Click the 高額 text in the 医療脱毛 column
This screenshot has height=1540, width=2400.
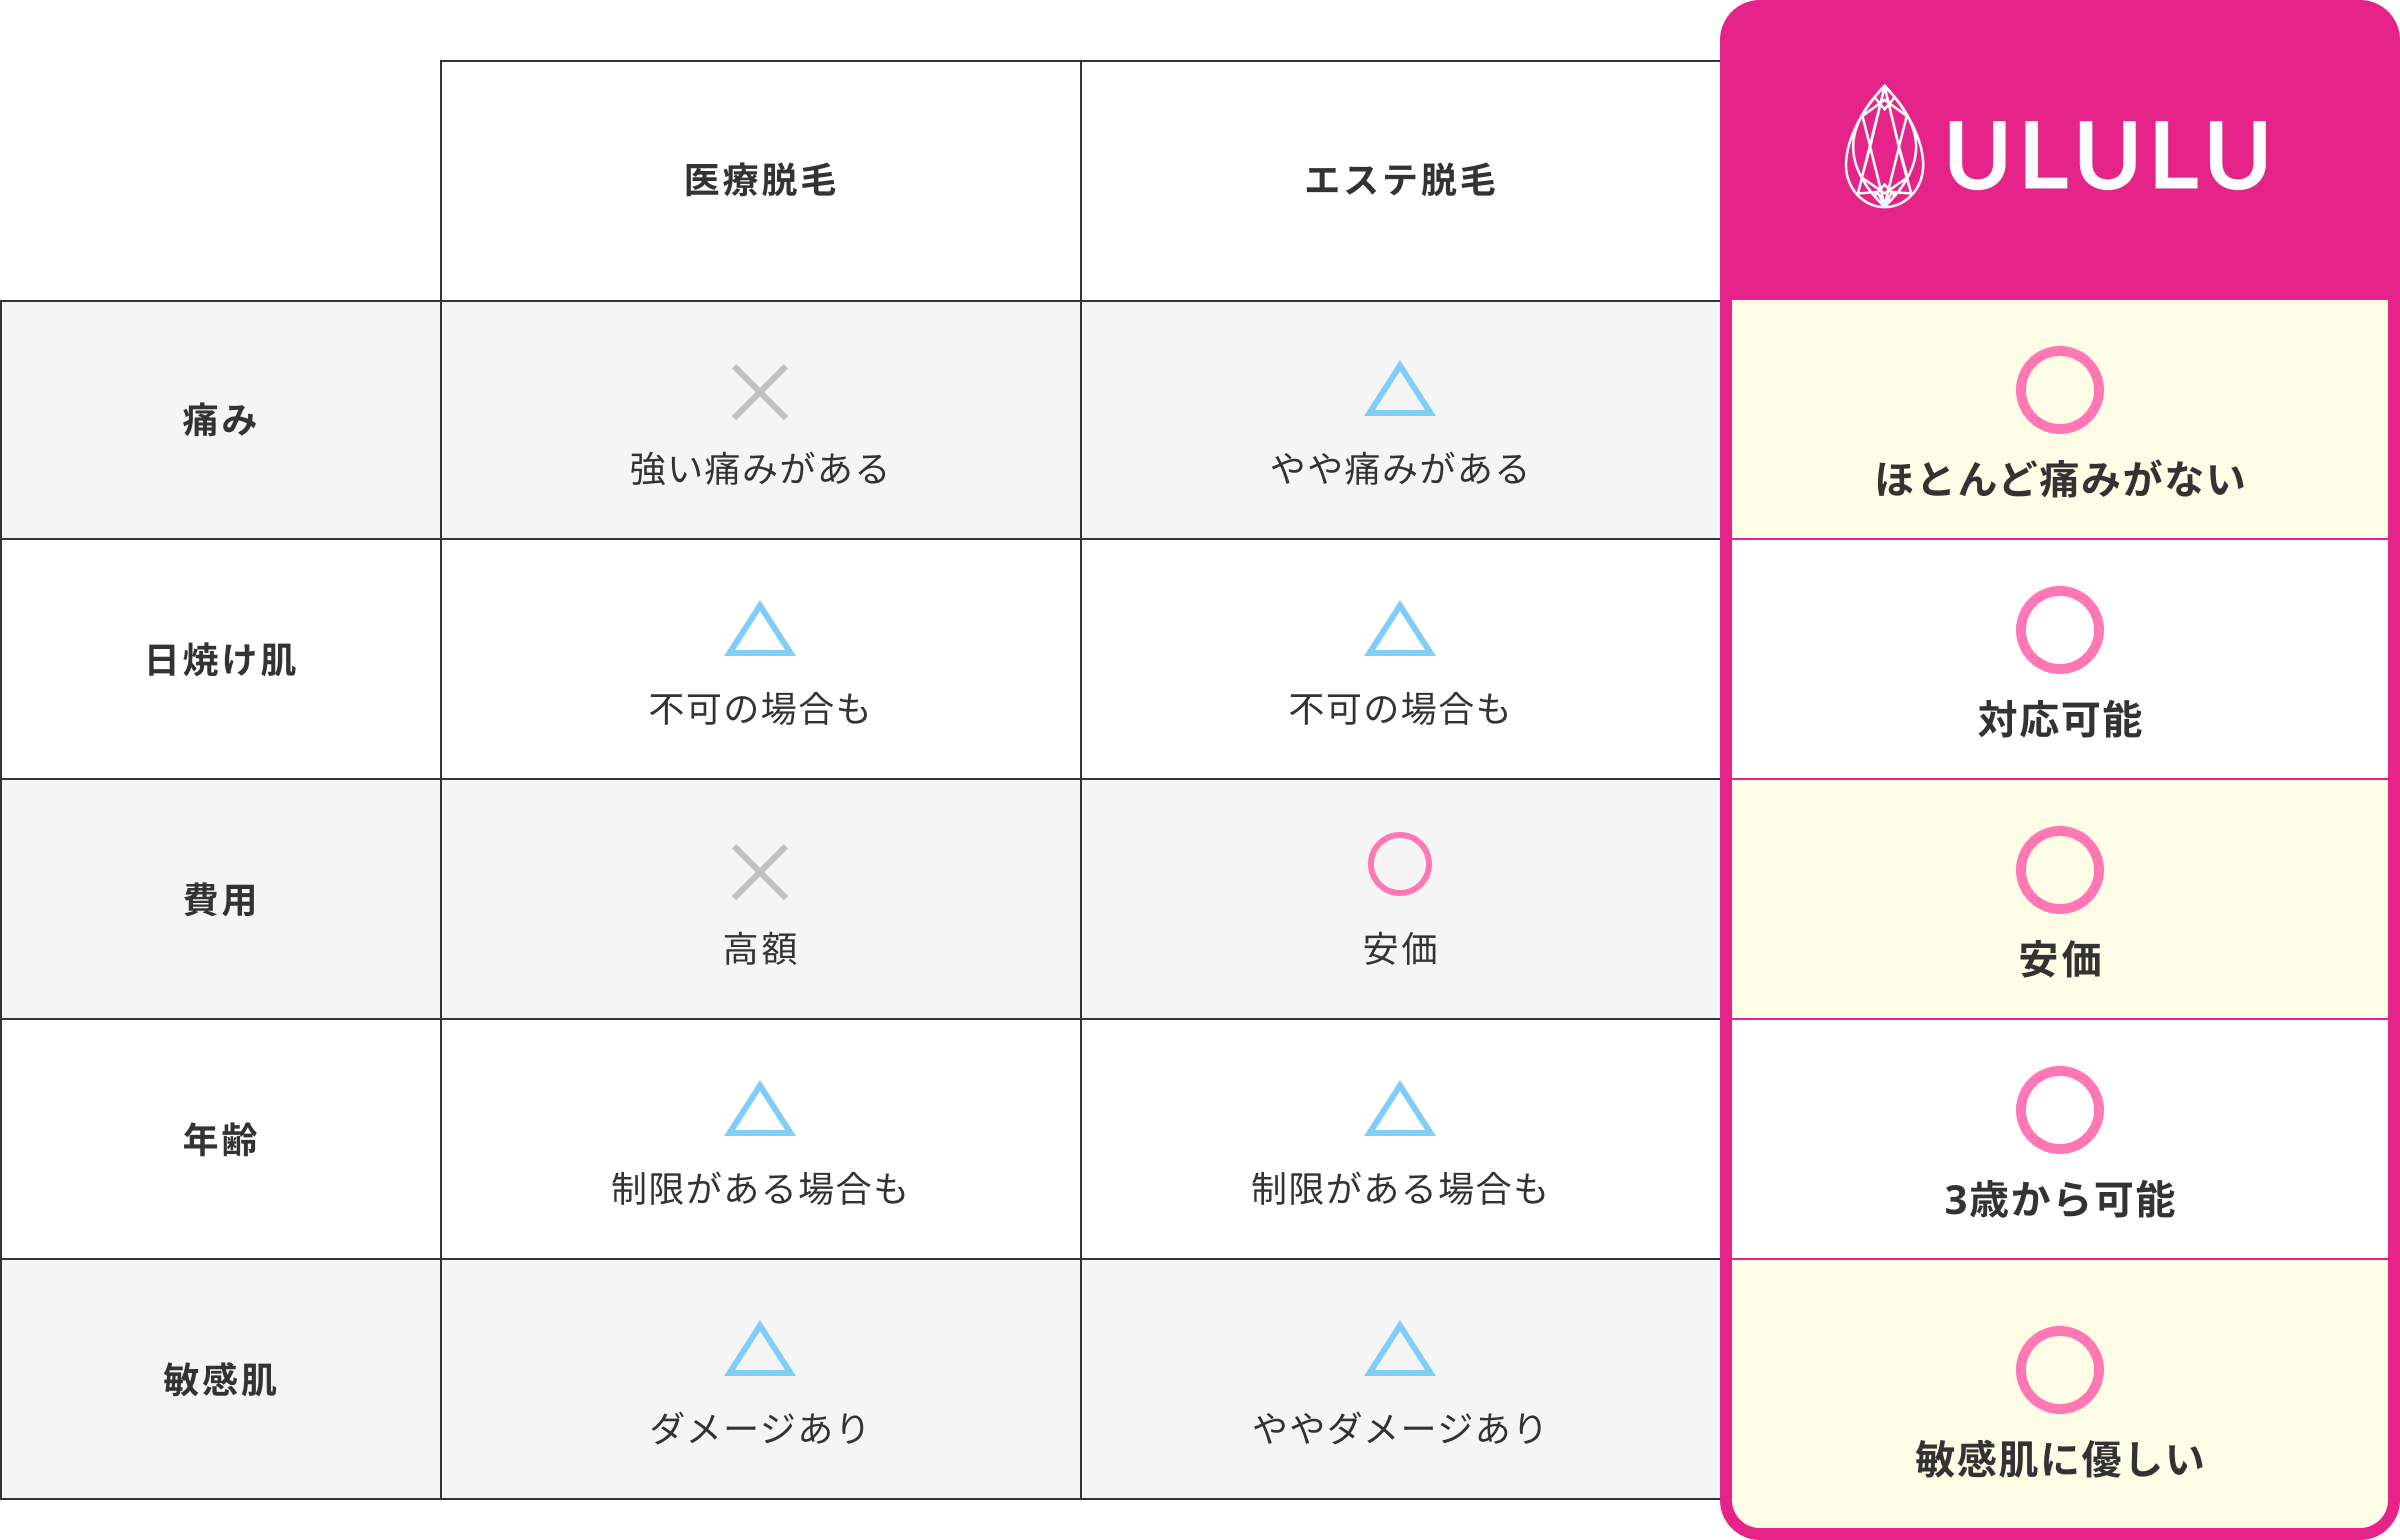[760, 949]
